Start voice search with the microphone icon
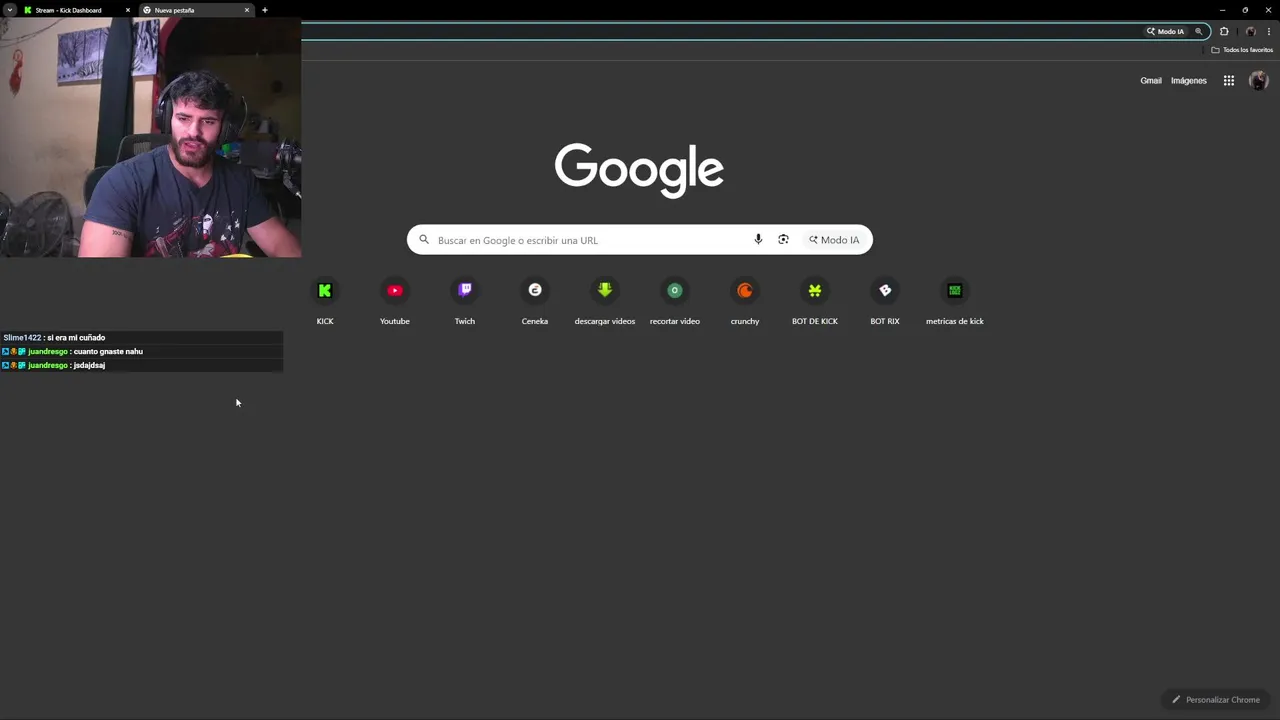Screen dimensions: 1280x720 (758, 239)
